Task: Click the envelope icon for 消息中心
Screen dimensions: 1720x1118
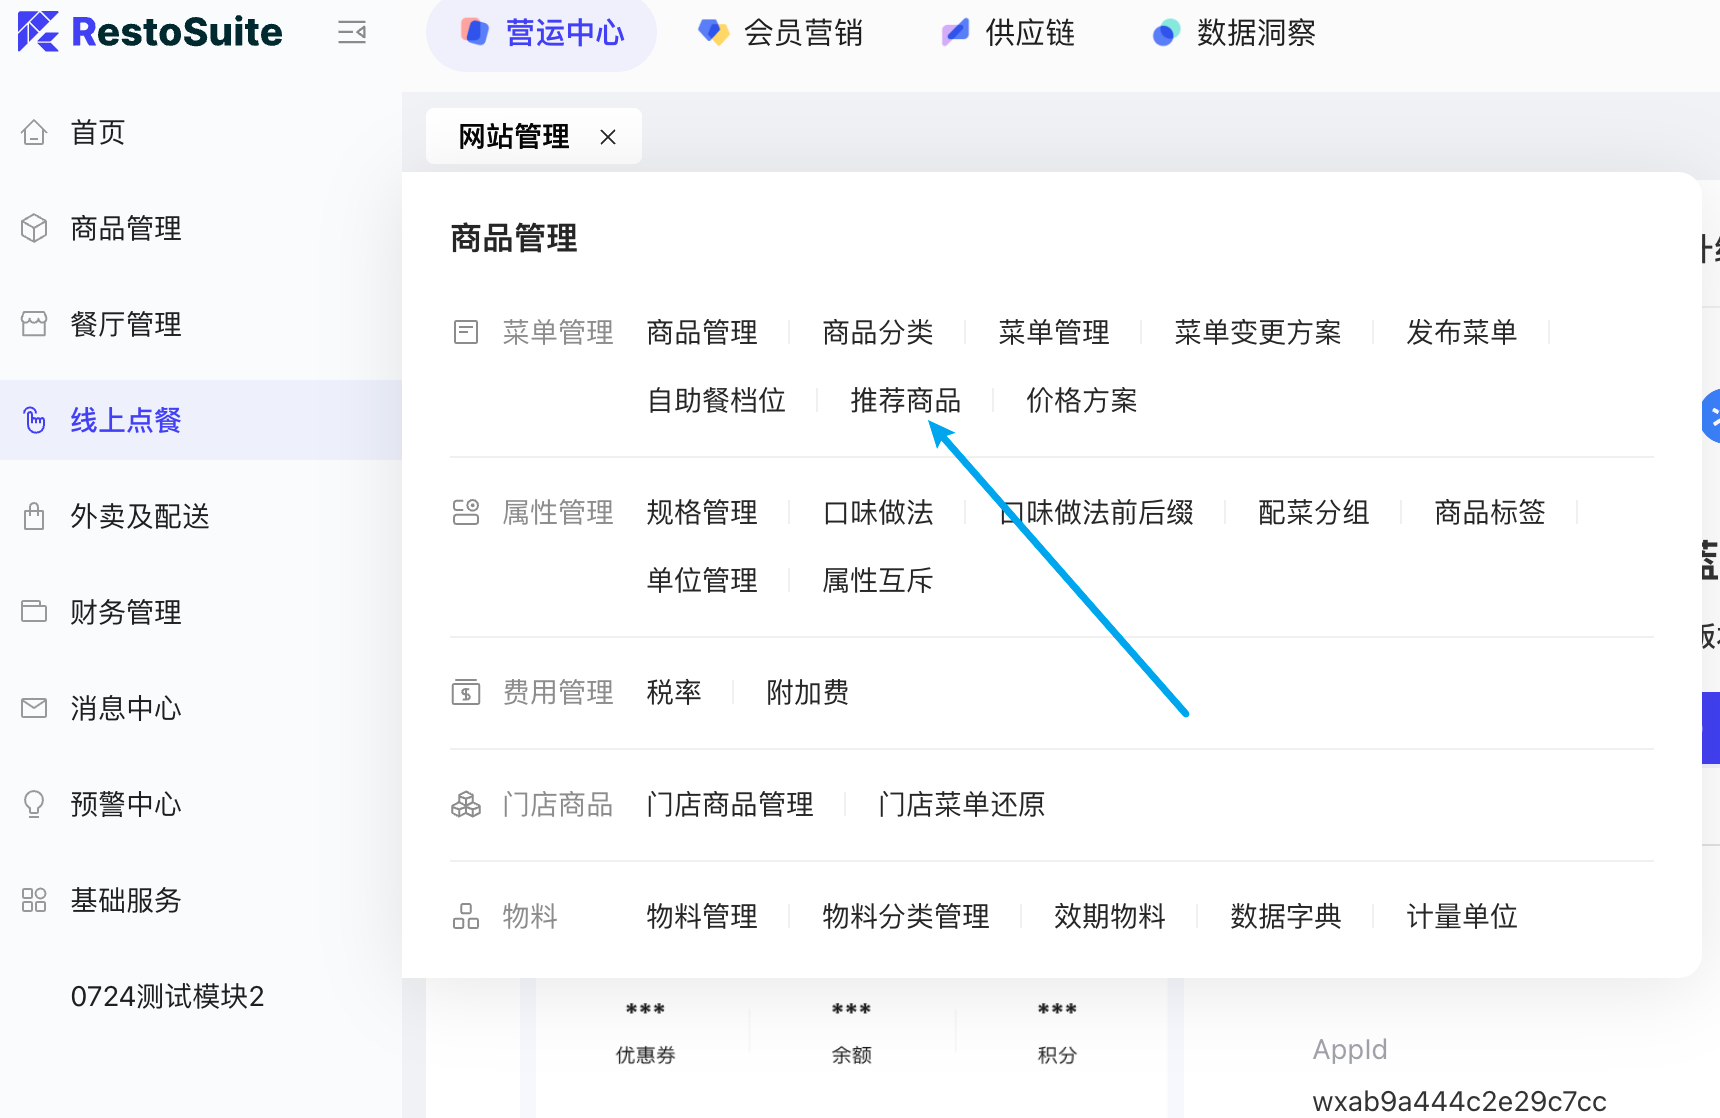Action: 34,708
